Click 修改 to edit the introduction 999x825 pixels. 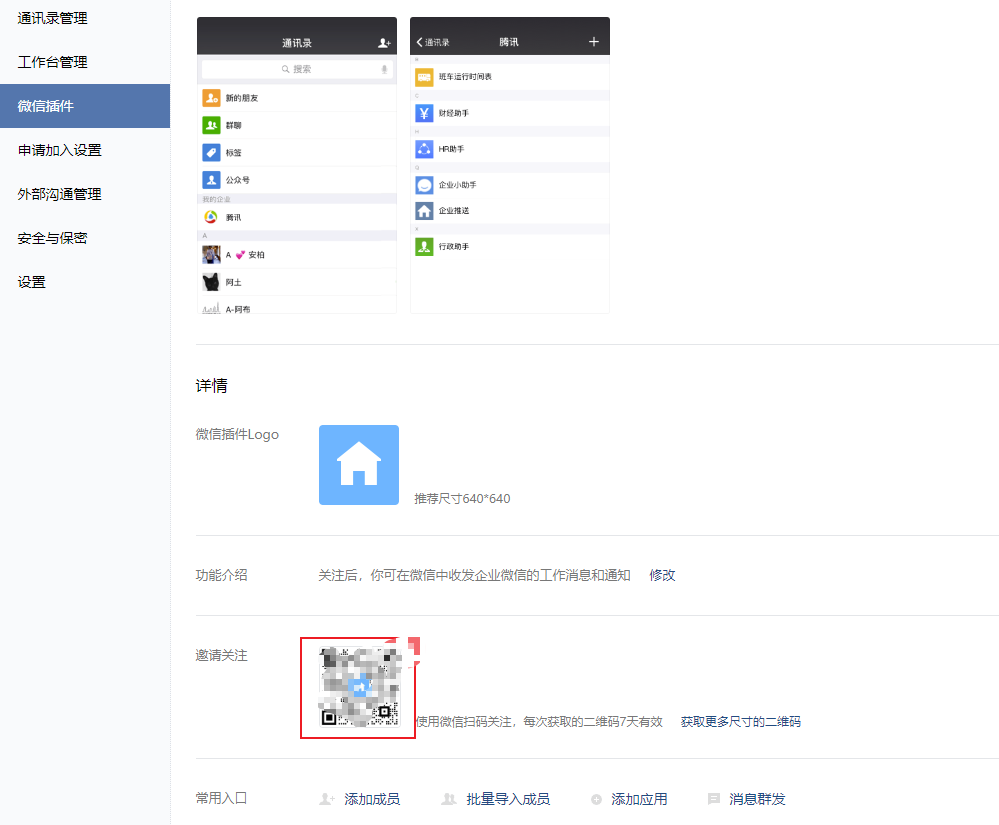[x=662, y=575]
